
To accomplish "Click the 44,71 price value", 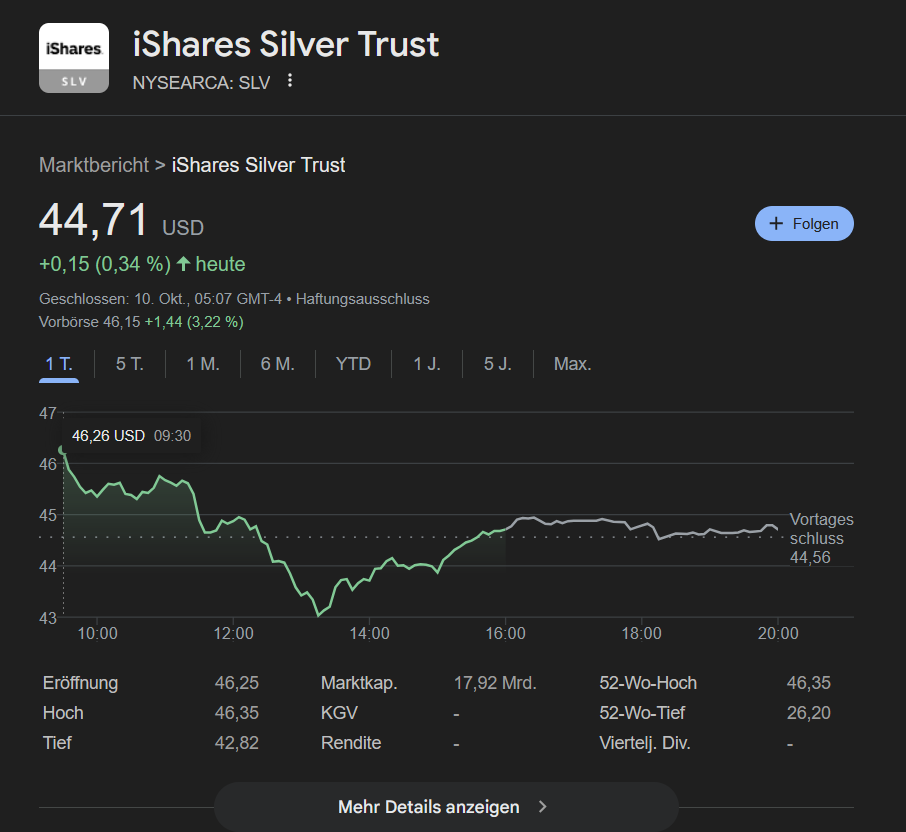I will pyautogui.click(x=94, y=220).
